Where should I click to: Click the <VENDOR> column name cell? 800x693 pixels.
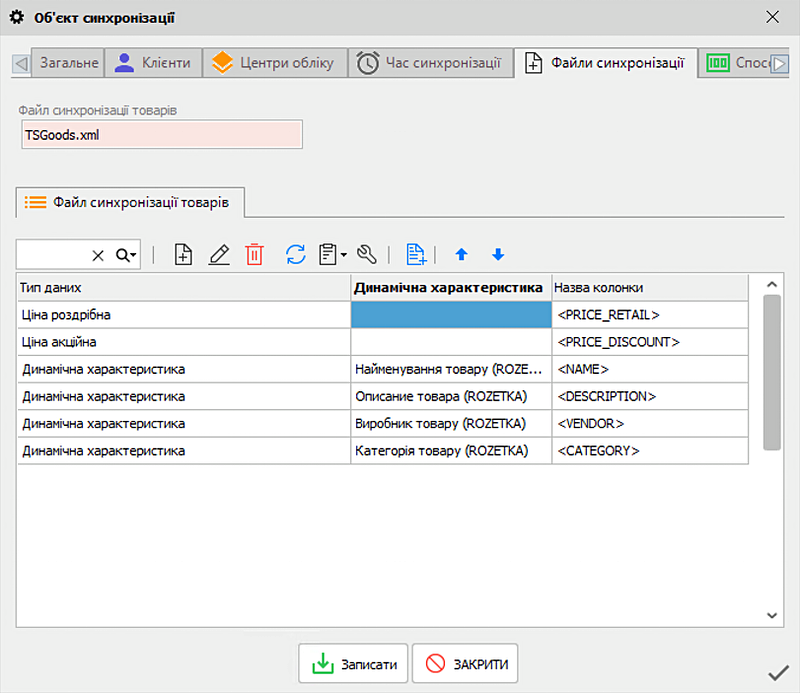[x=650, y=424]
